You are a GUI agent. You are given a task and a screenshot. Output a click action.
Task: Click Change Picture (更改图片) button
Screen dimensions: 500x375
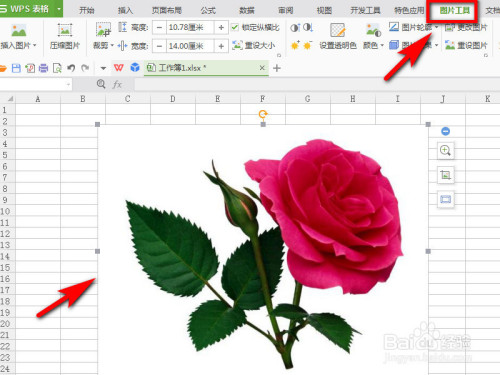pos(466,27)
